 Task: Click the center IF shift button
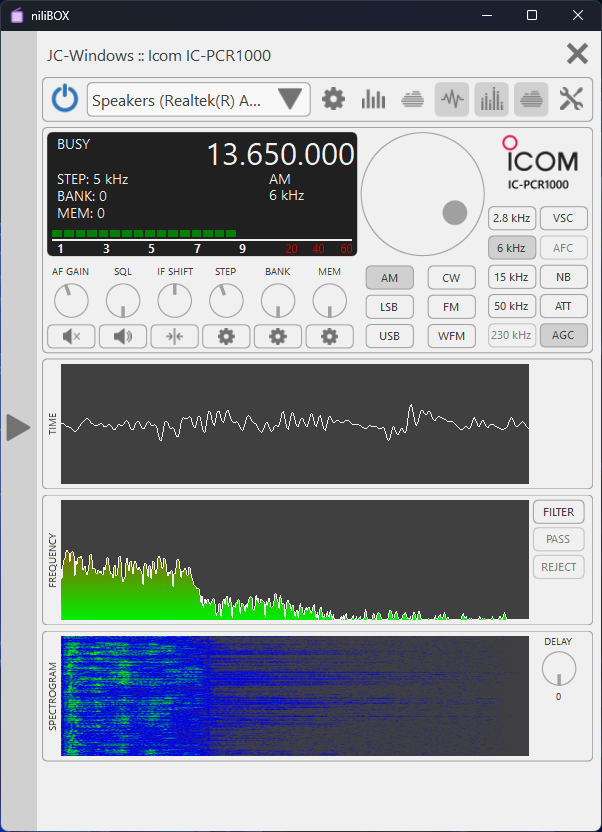[175, 336]
